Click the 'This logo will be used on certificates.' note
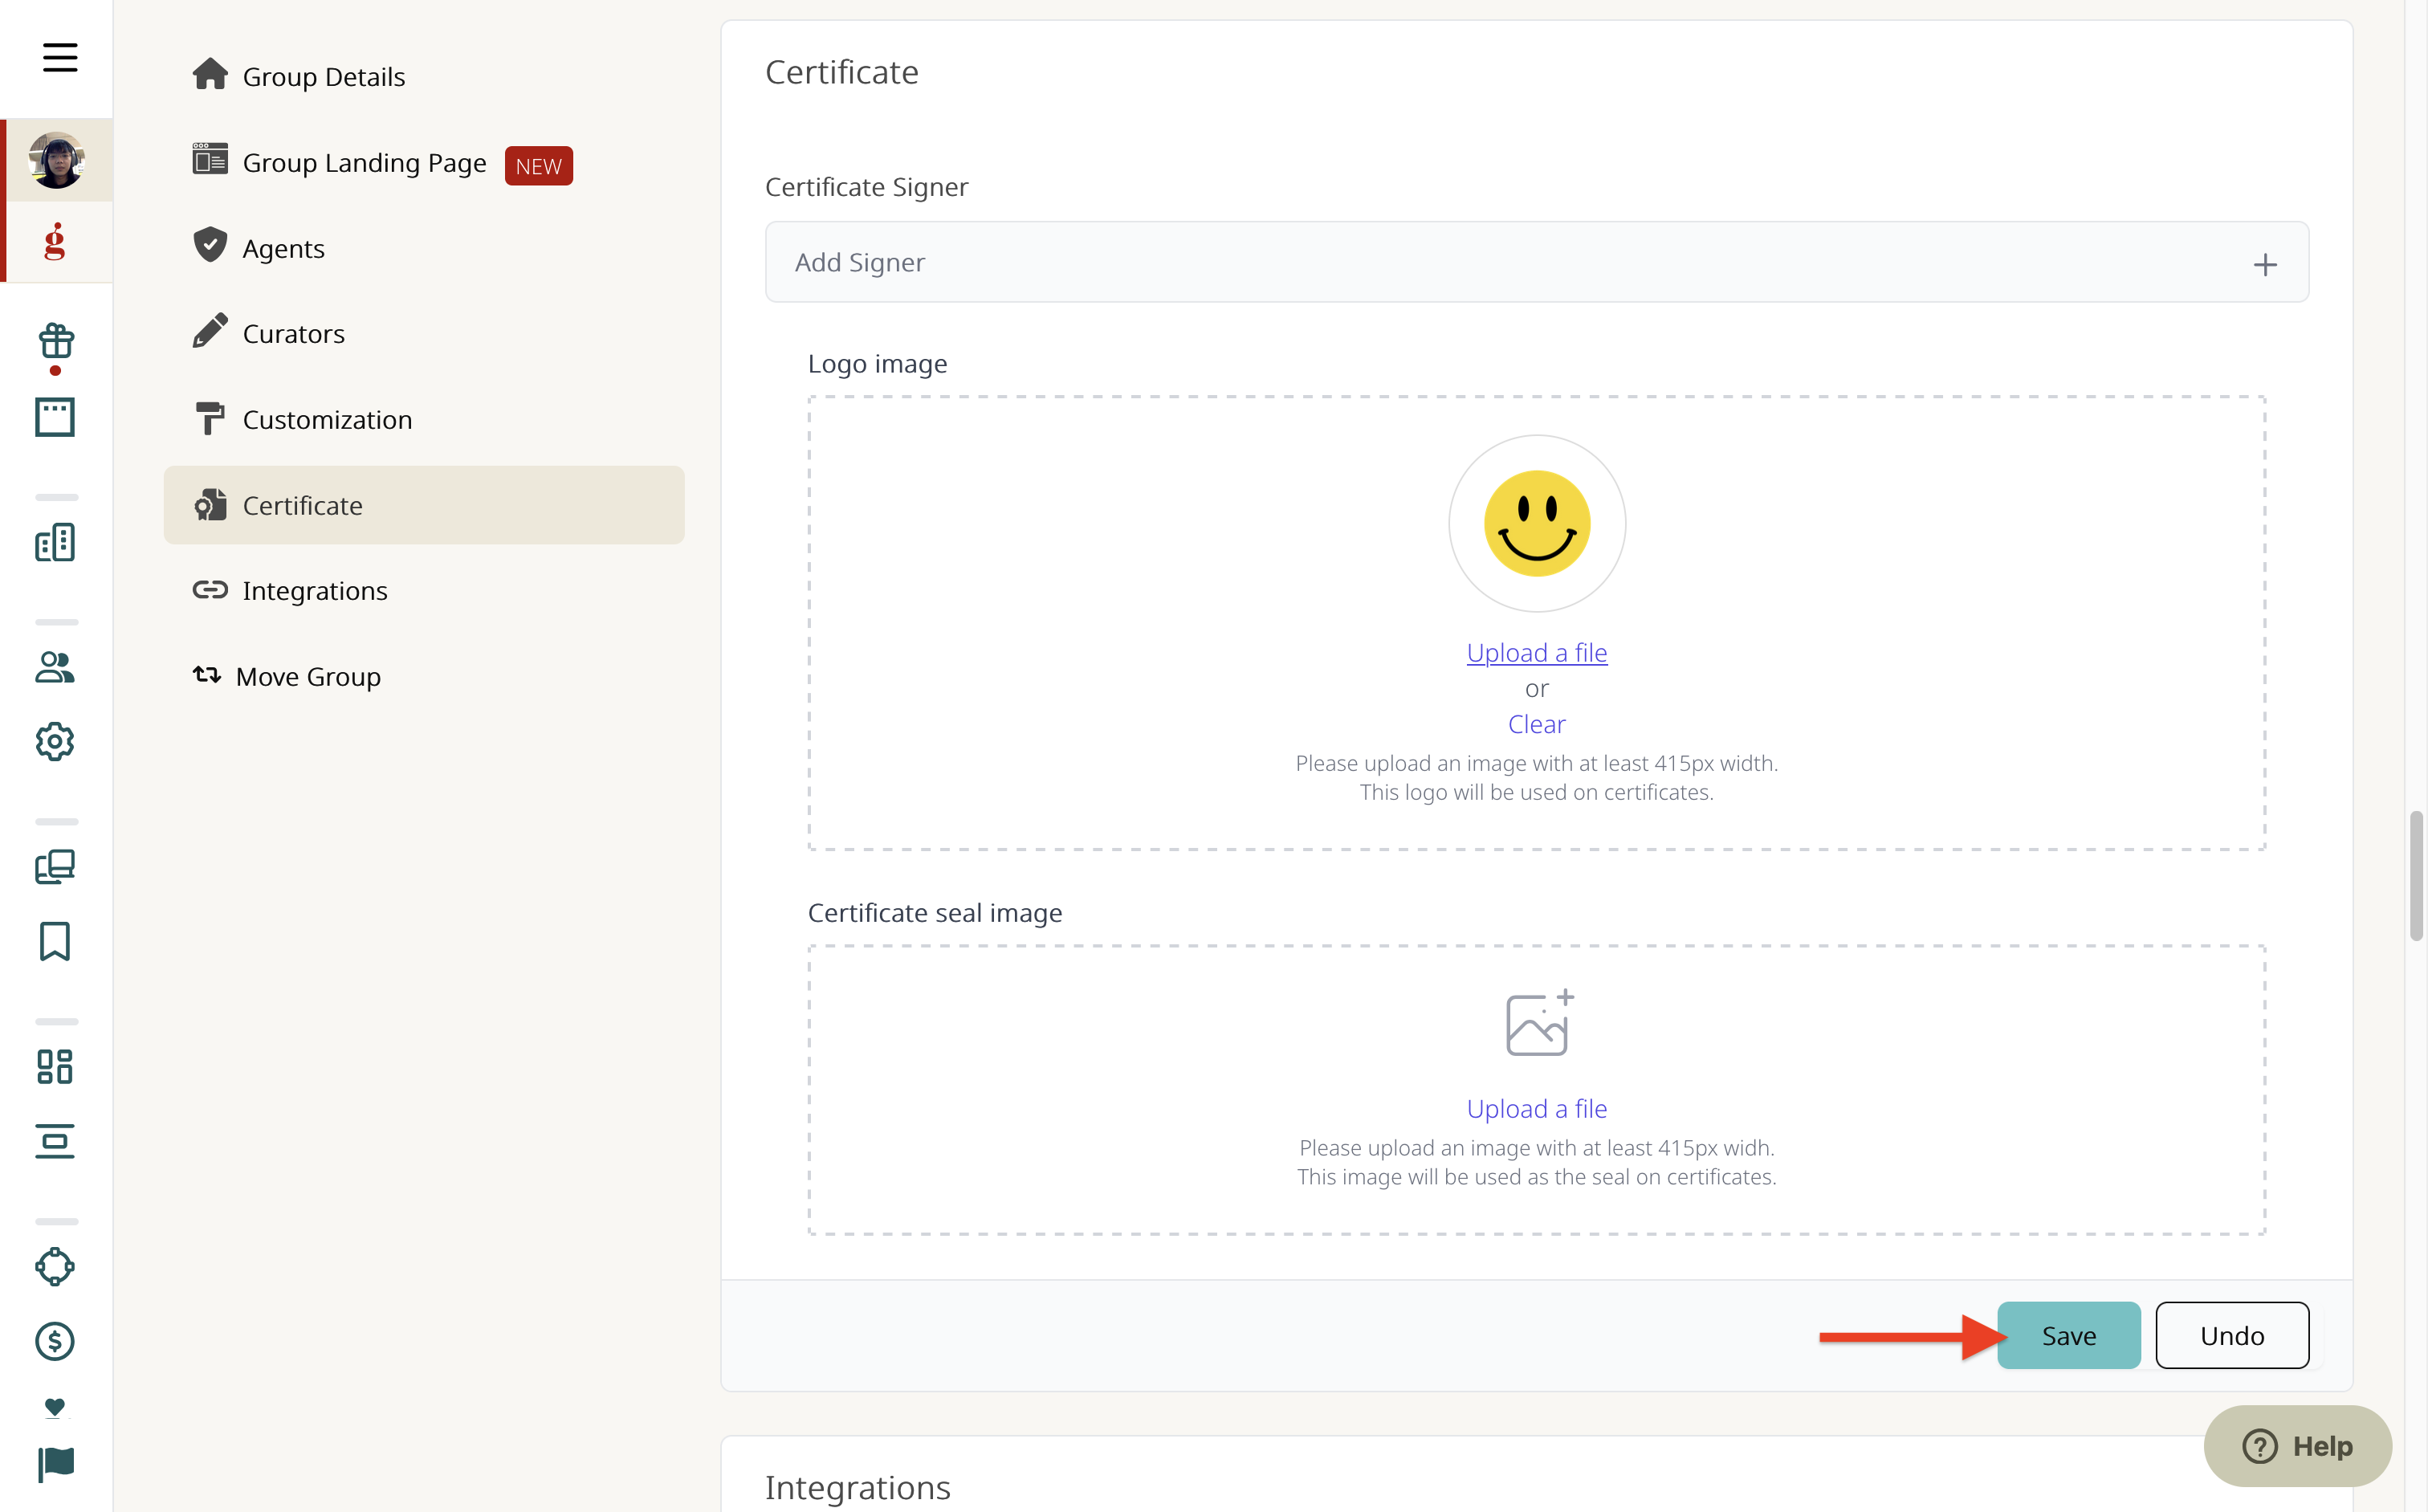Screen dimensions: 2428x1512 click(x=1537, y=792)
